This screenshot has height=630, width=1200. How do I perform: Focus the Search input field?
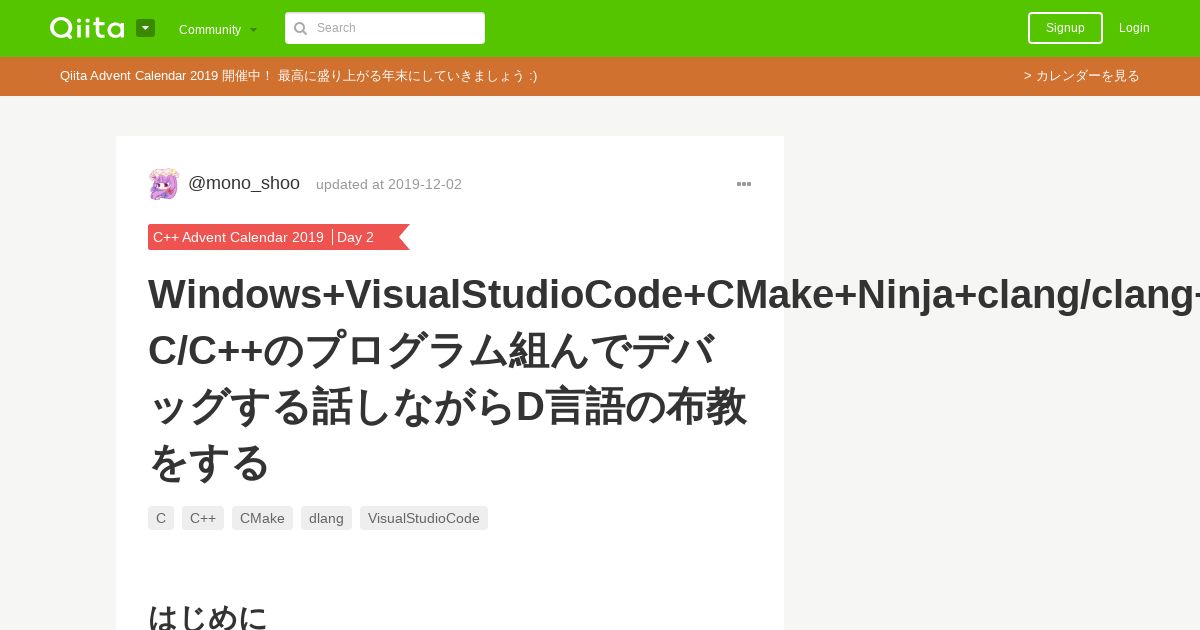(x=385, y=28)
